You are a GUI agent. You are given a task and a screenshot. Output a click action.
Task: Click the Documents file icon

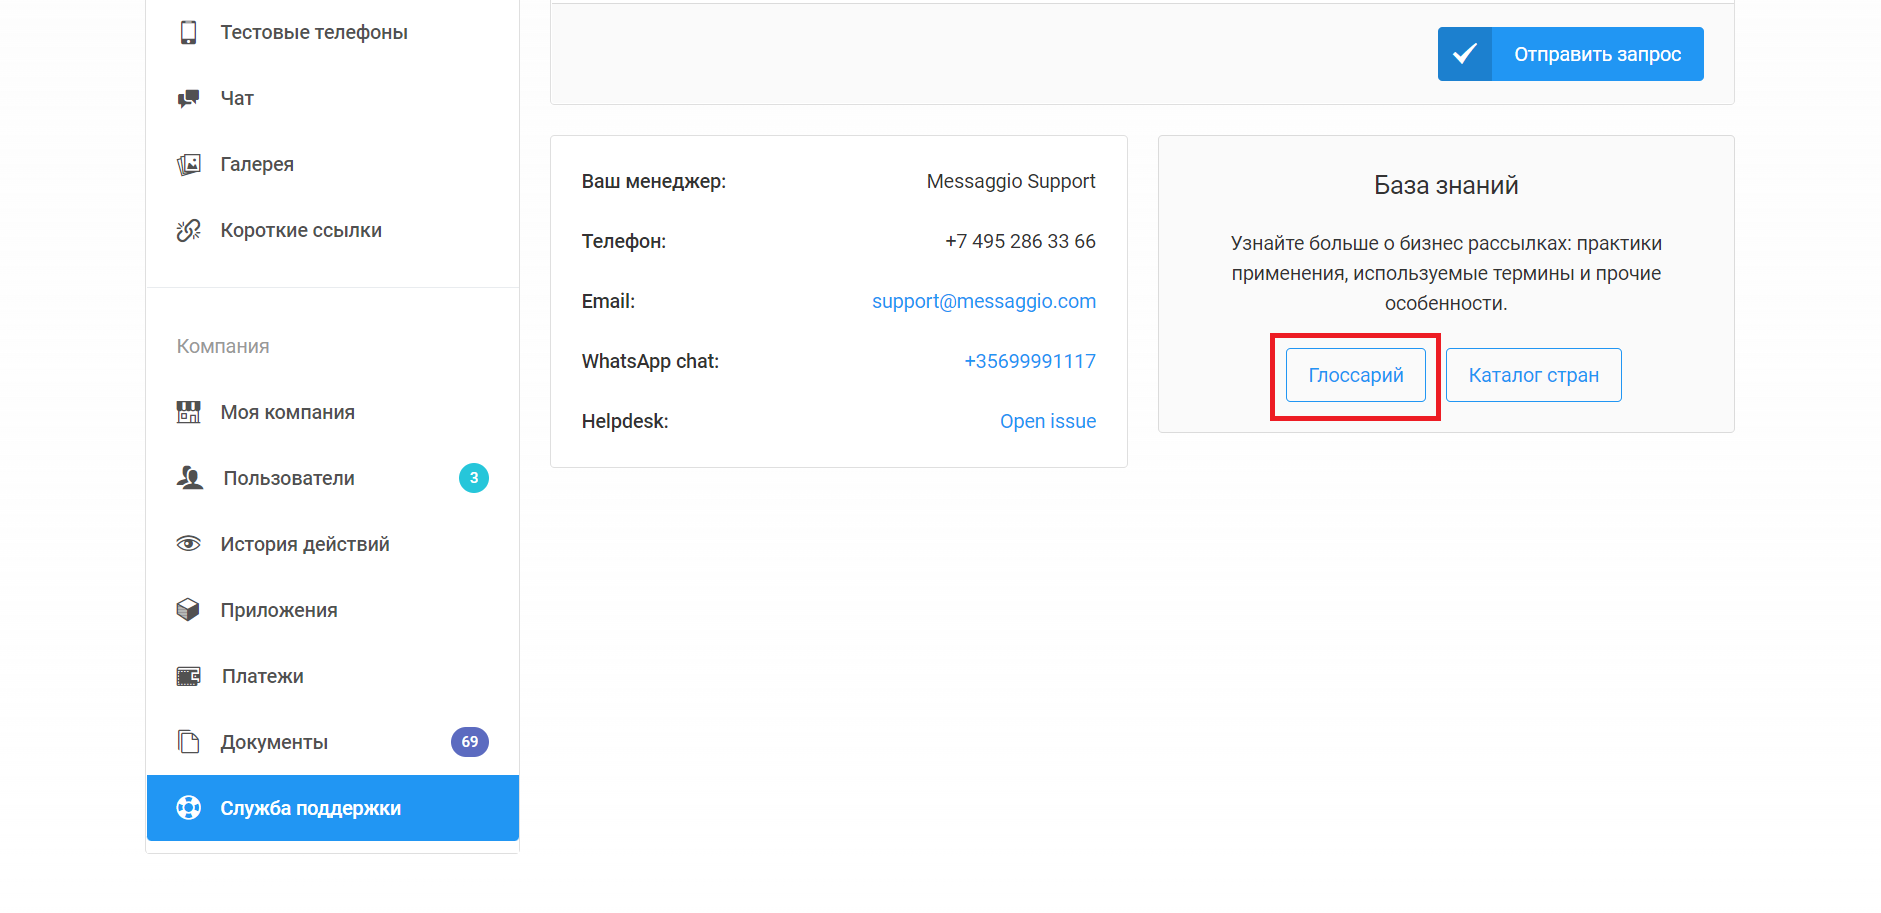tap(188, 742)
